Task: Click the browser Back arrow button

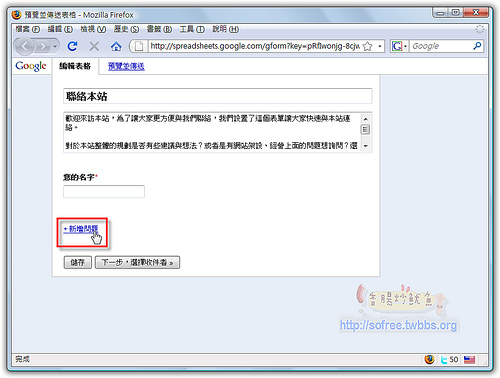Action: pyautogui.click(x=25, y=46)
